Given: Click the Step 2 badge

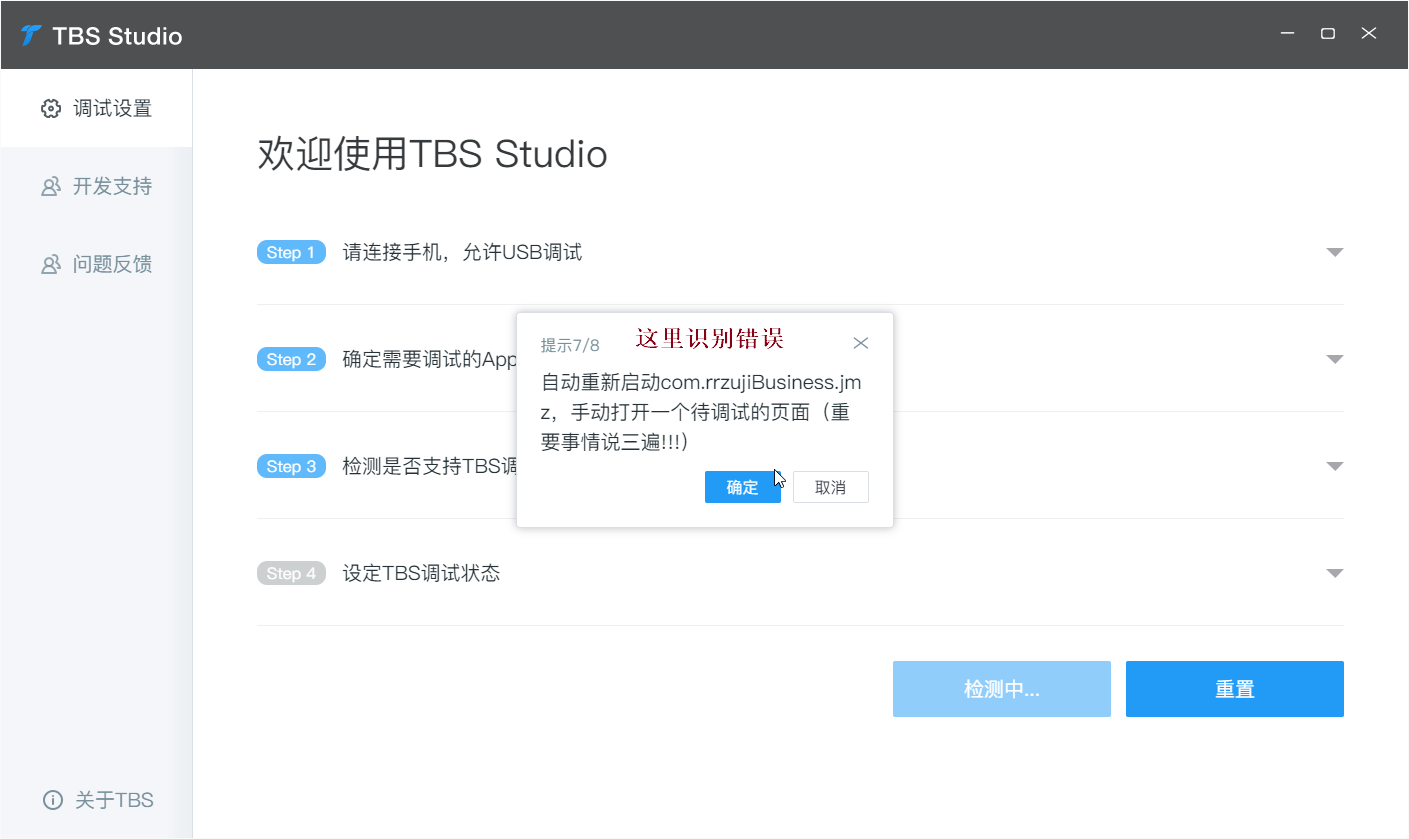Looking at the screenshot, I should coord(291,359).
